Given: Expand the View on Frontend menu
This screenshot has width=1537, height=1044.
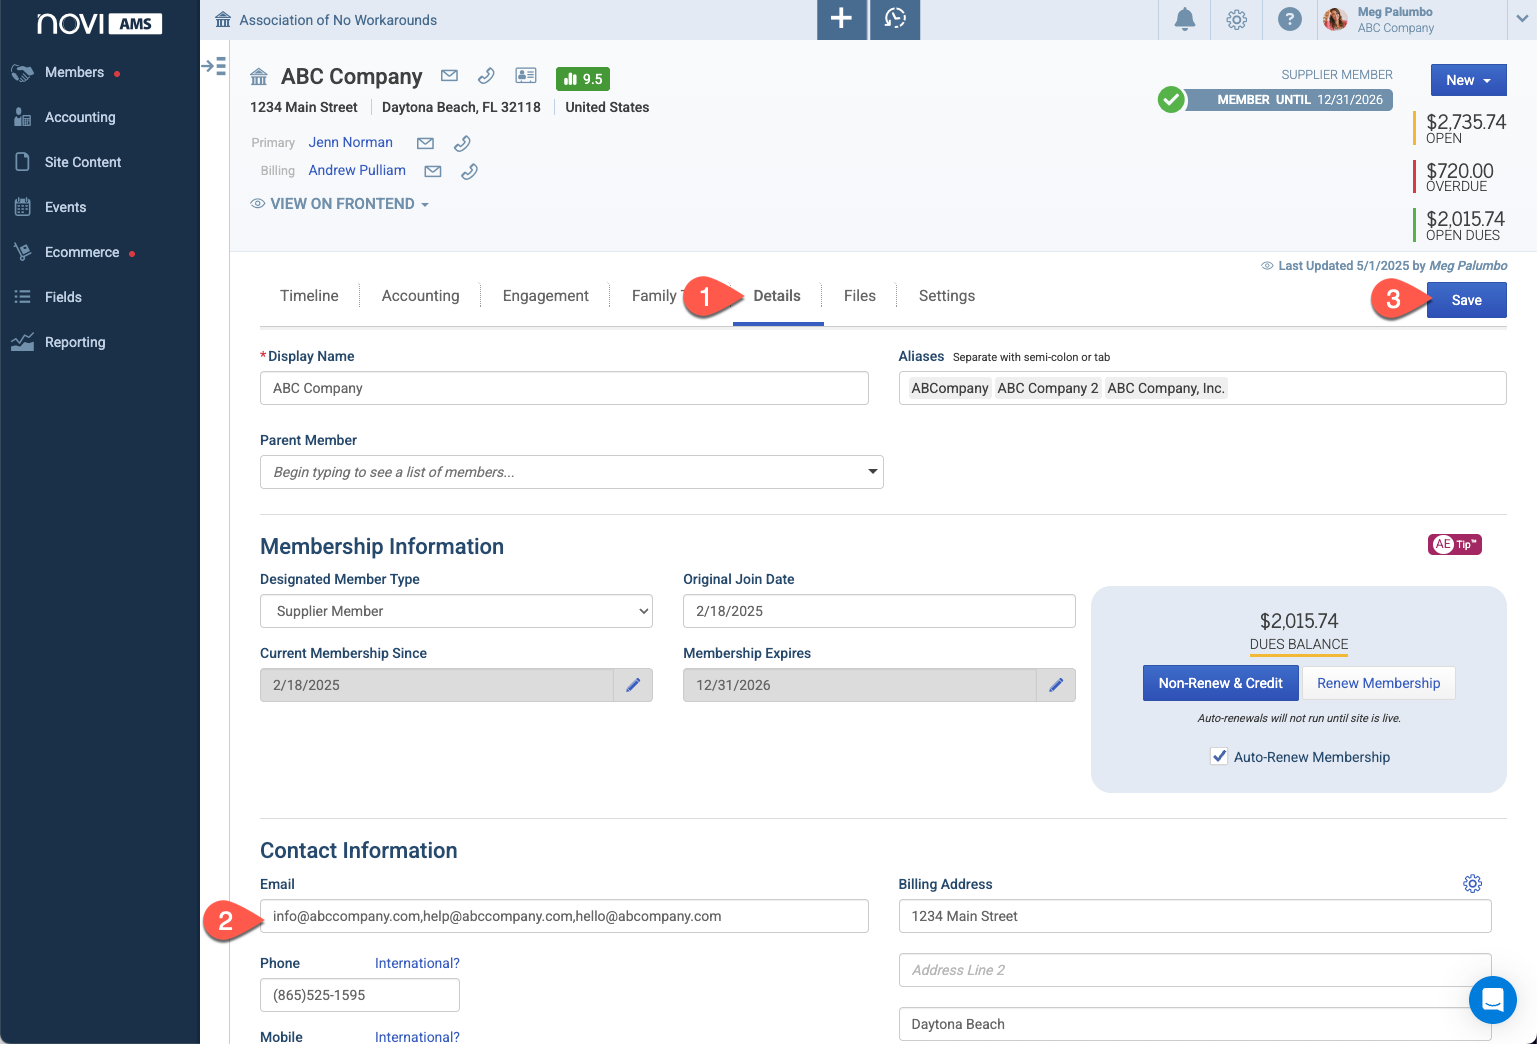Looking at the screenshot, I should point(340,204).
